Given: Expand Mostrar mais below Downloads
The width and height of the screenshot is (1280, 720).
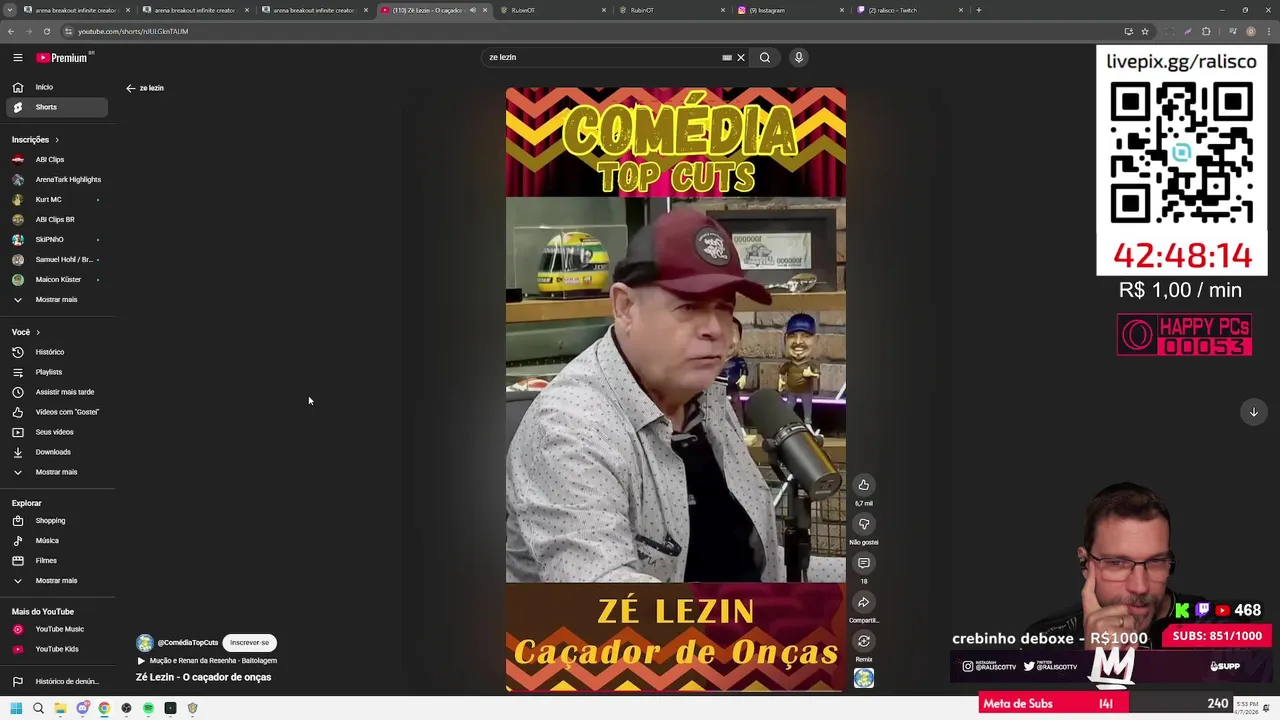Looking at the screenshot, I should pyautogui.click(x=55, y=472).
